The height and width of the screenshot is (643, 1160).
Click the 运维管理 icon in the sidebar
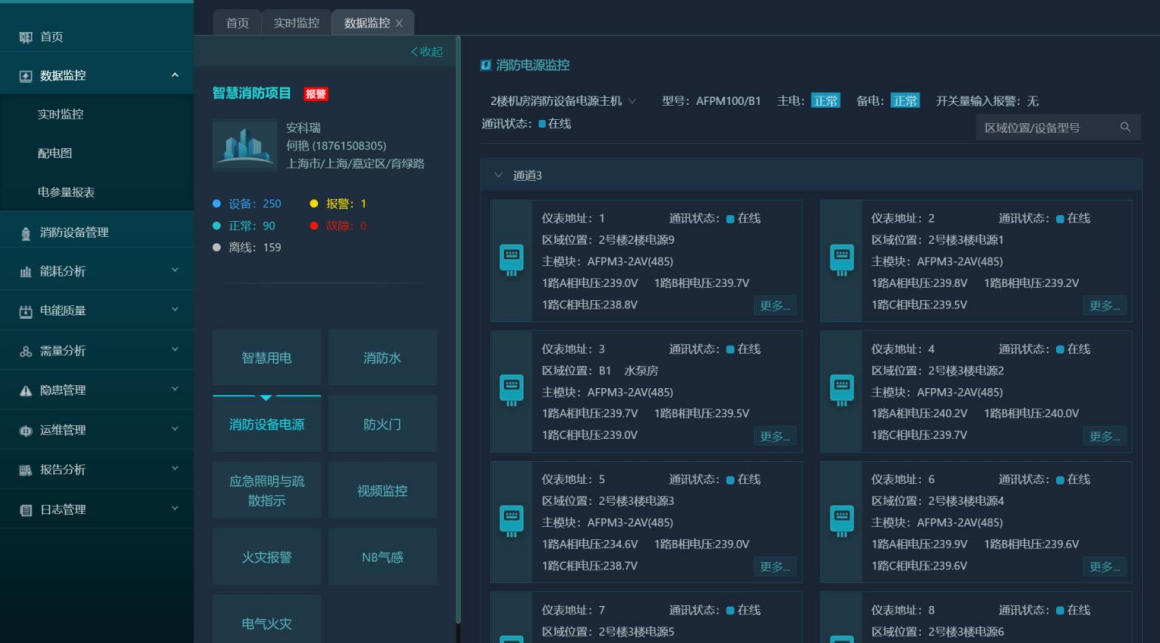tap(26, 431)
